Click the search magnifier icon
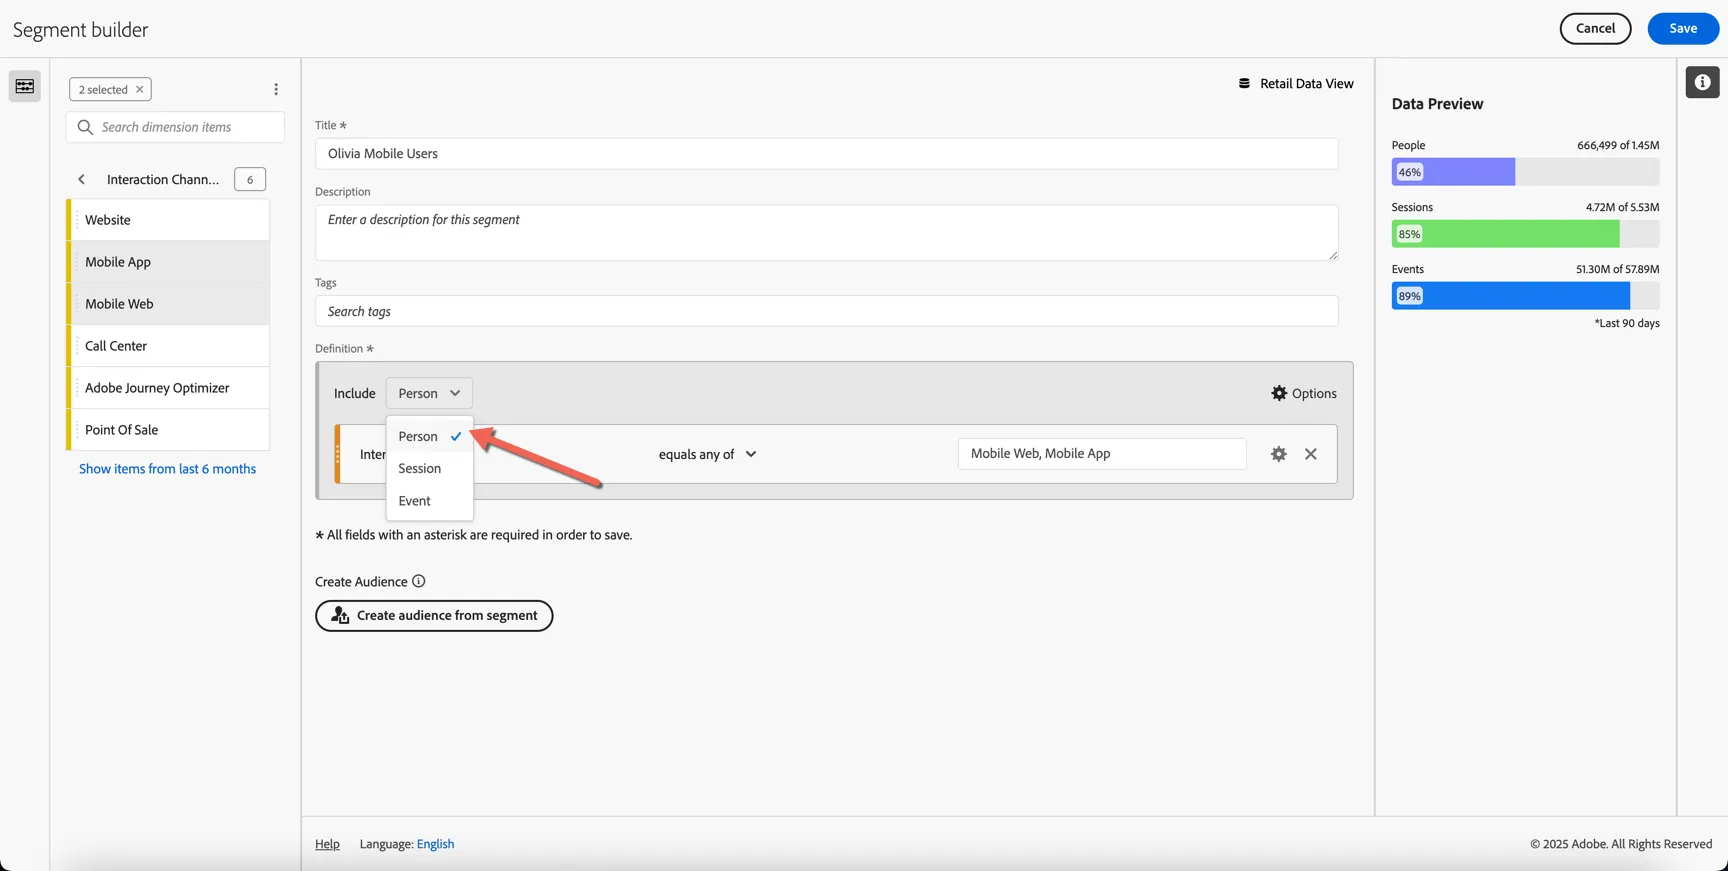Viewport: 1728px width, 871px height. click(x=85, y=127)
